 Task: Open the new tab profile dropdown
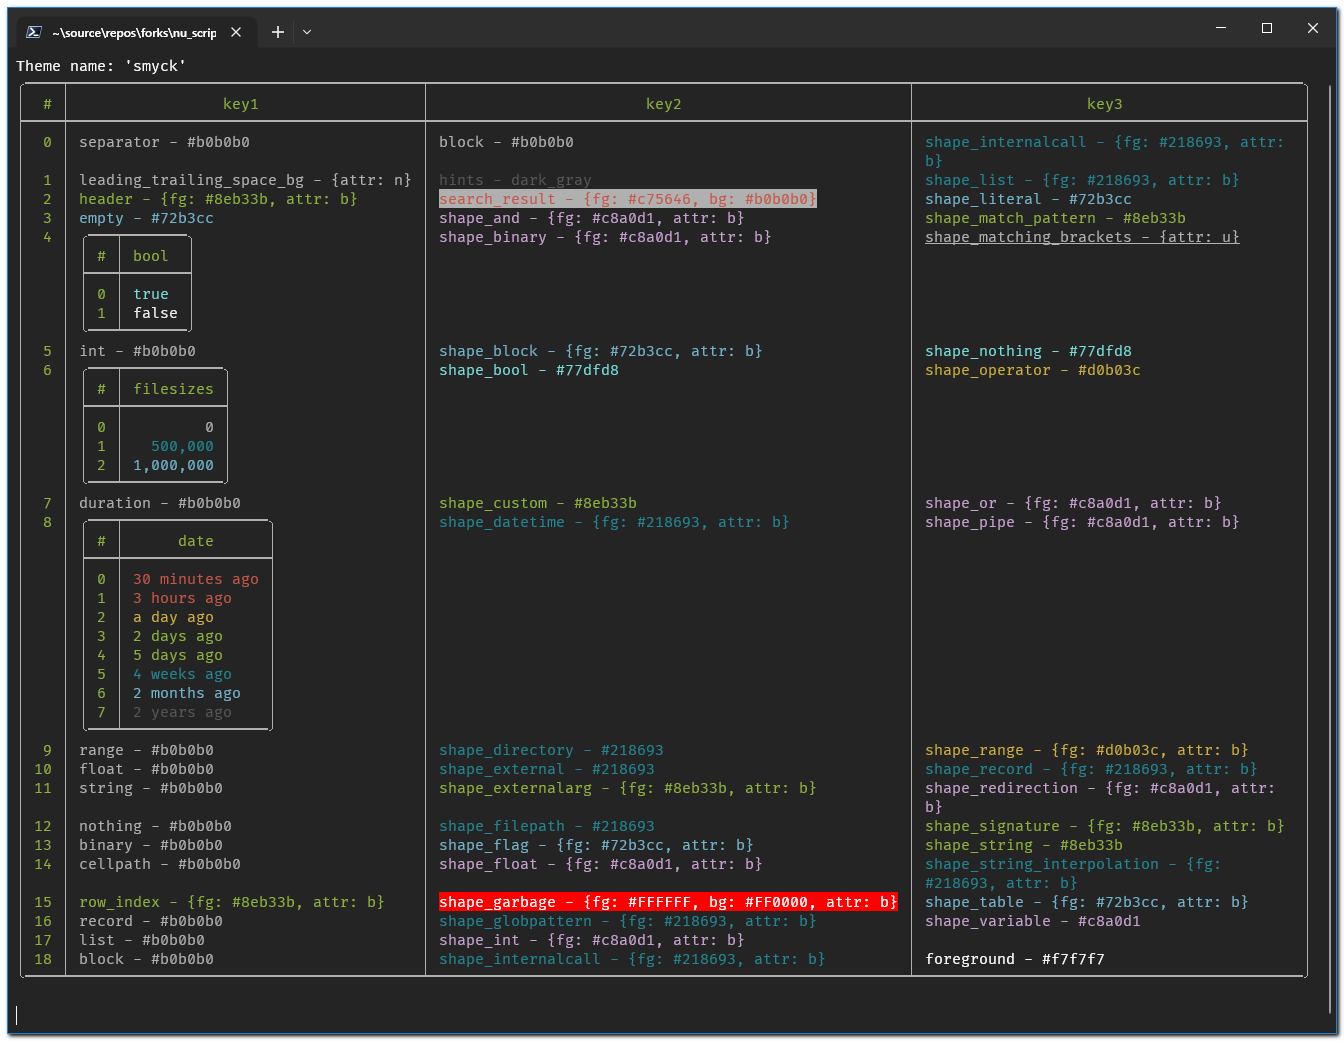[x=307, y=32]
